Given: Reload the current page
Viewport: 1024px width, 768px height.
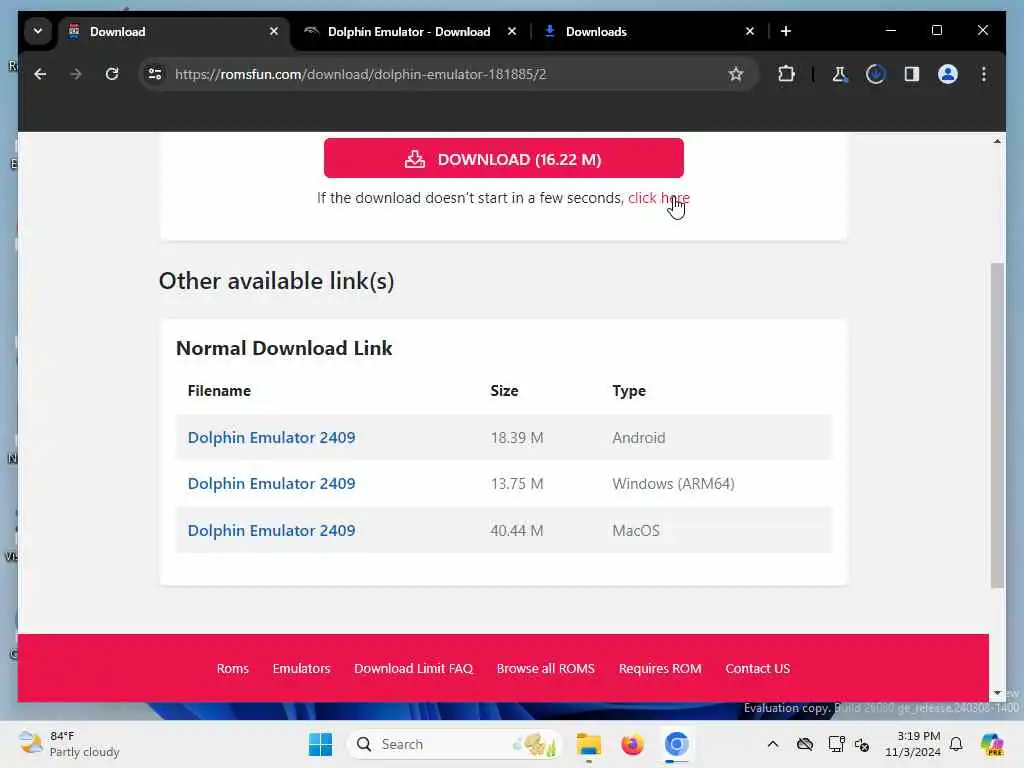Looking at the screenshot, I should [112, 74].
